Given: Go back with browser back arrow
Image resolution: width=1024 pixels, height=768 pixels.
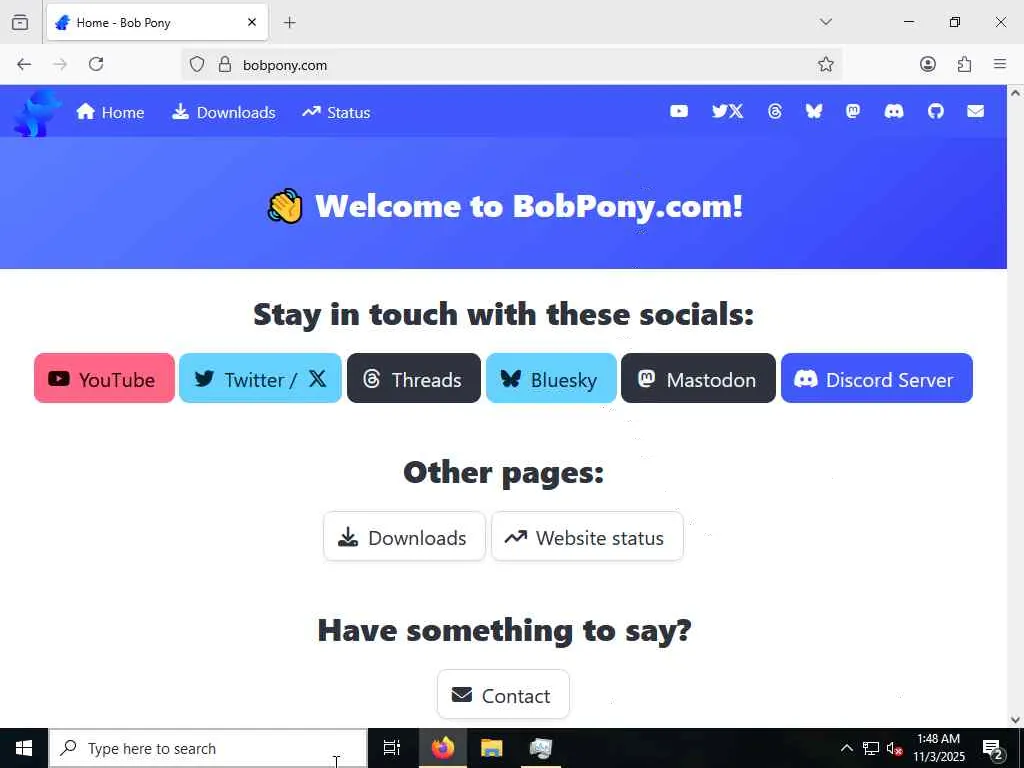Looking at the screenshot, I should (24, 64).
